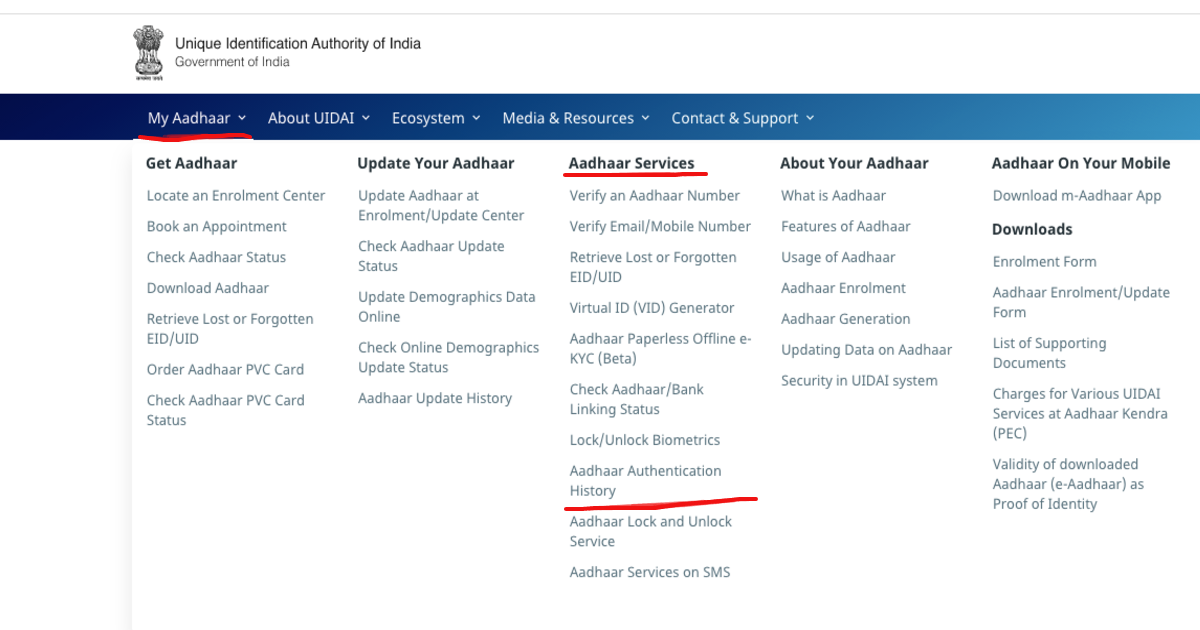Expand the Ecosystem navigation dropdown

(429, 117)
